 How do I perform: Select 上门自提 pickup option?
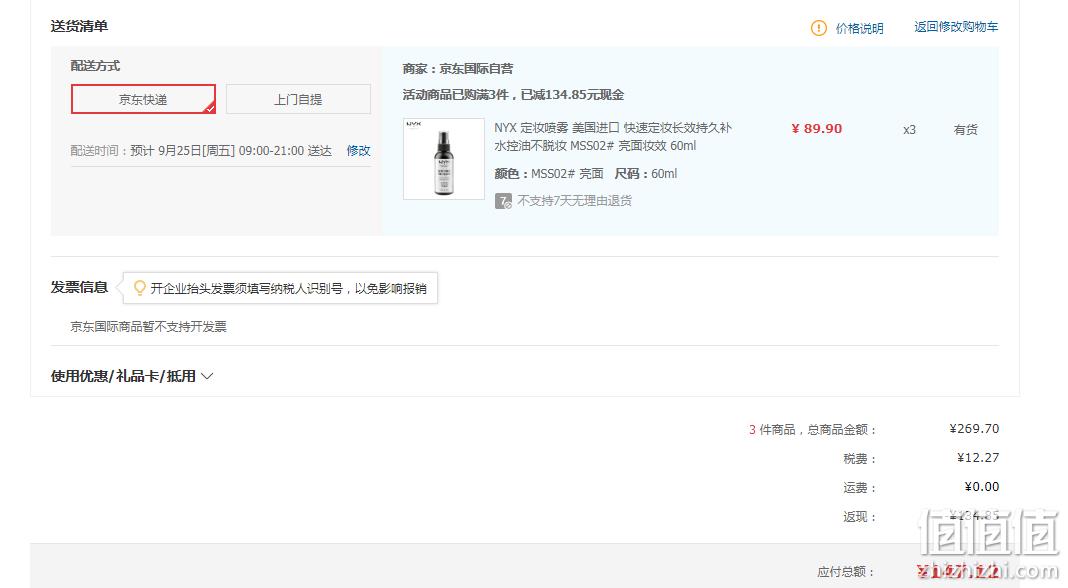(298, 99)
